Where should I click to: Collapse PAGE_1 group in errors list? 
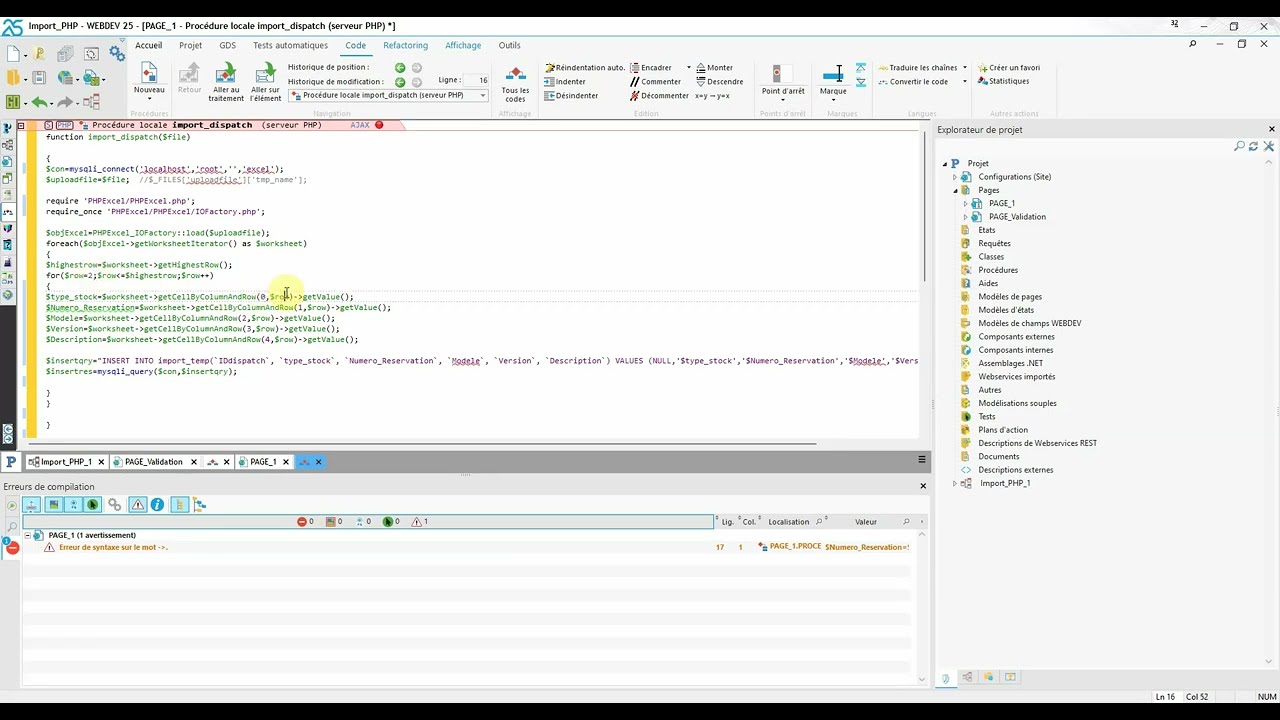27,536
